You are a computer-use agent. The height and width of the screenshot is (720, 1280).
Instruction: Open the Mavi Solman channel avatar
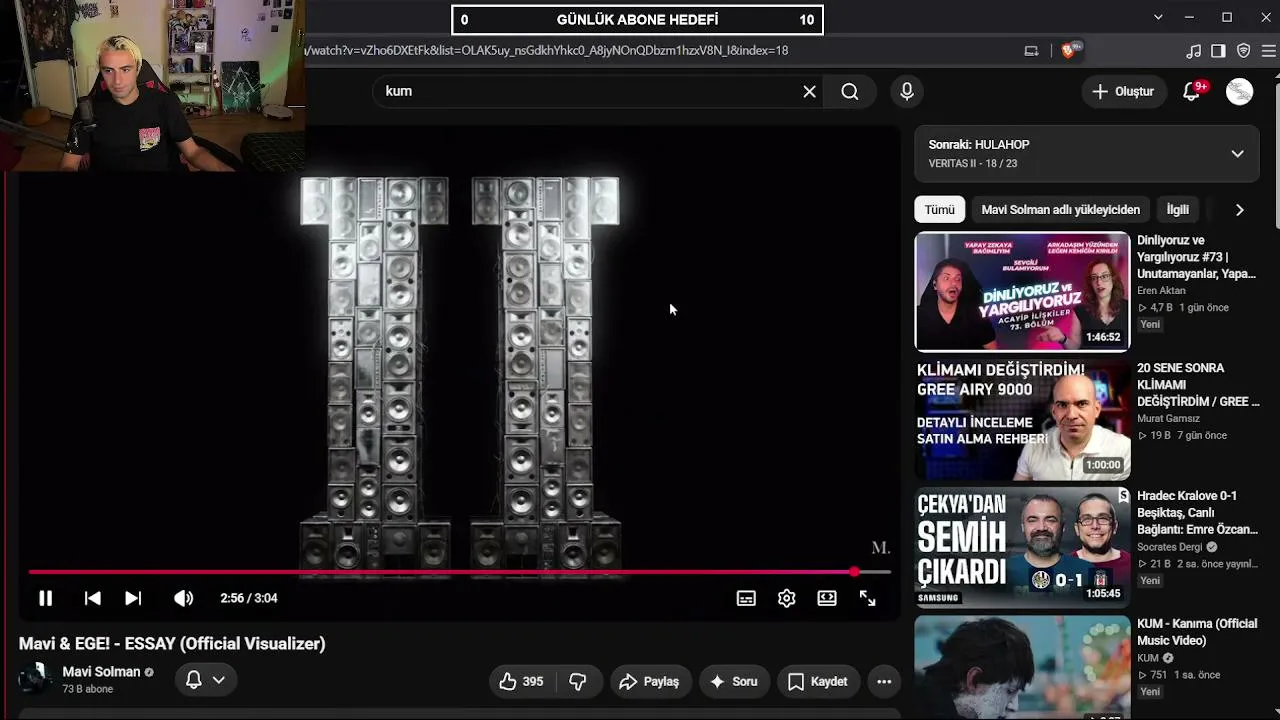[x=35, y=679]
